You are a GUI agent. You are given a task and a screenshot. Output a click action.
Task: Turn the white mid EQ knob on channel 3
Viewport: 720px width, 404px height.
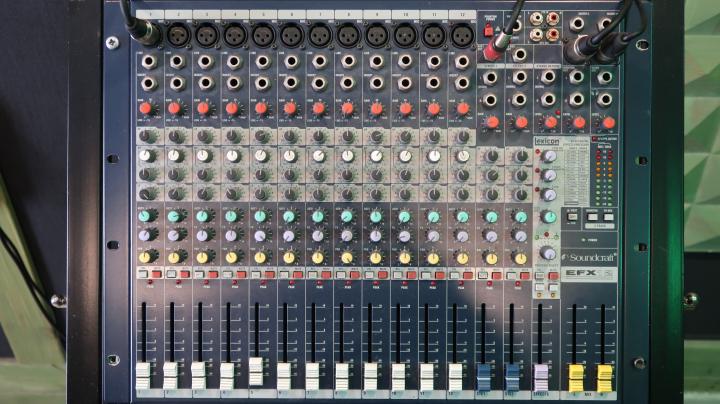(202, 156)
